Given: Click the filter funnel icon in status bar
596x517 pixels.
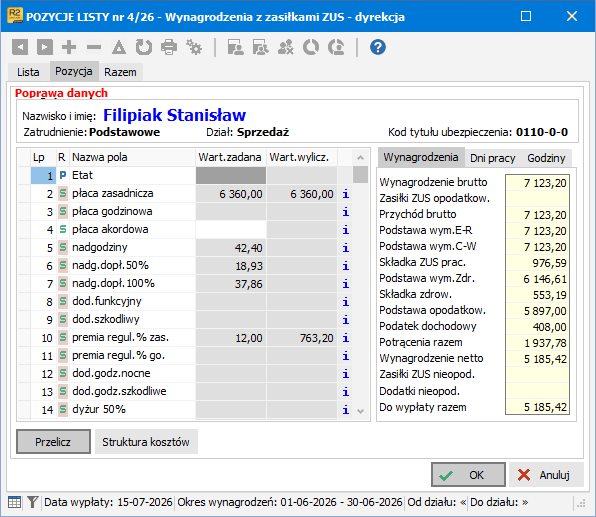Looking at the screenshot, I should click(33, 502).
